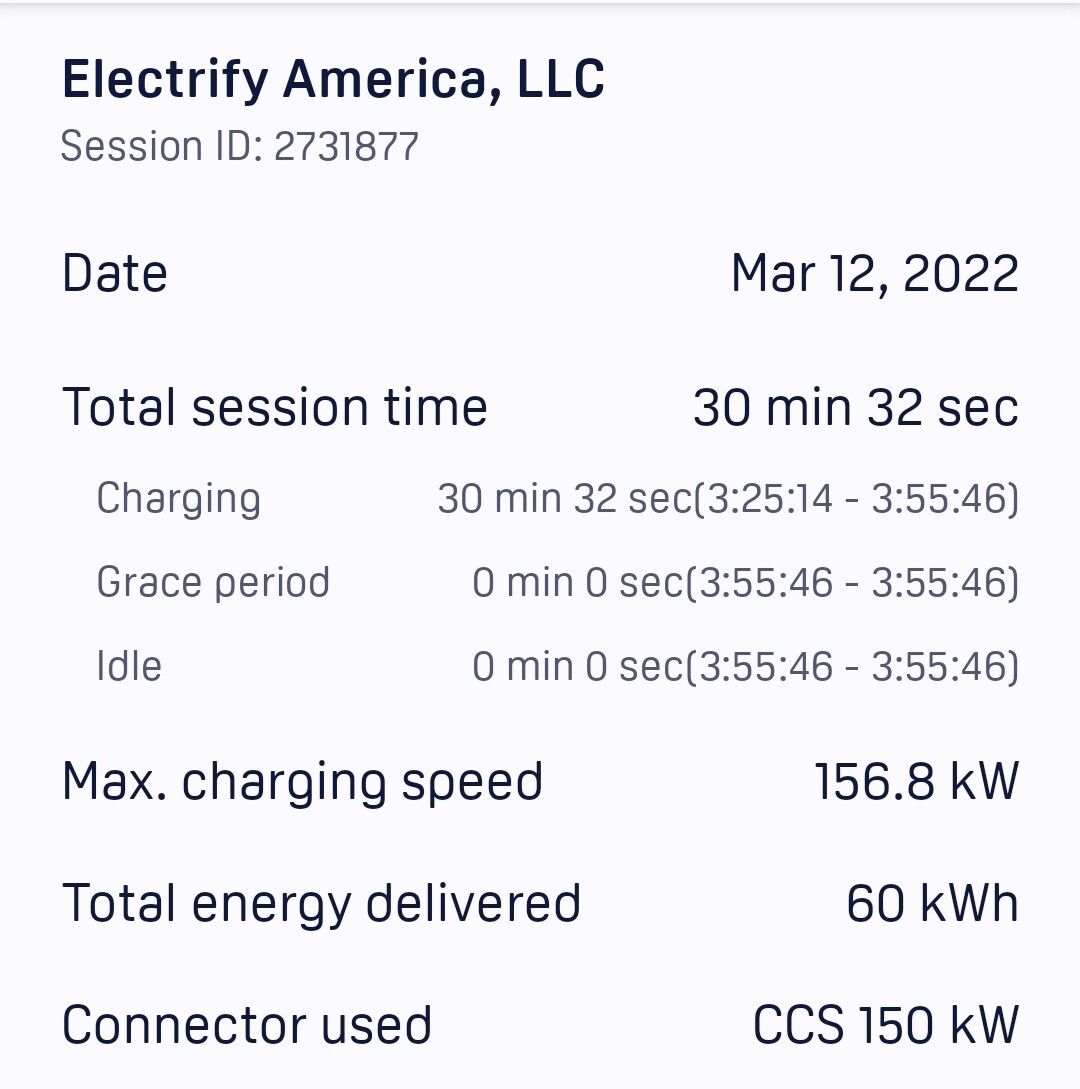
Task: Select the CCS 150 kW connector value
Action: click(x=886, y=1025)
